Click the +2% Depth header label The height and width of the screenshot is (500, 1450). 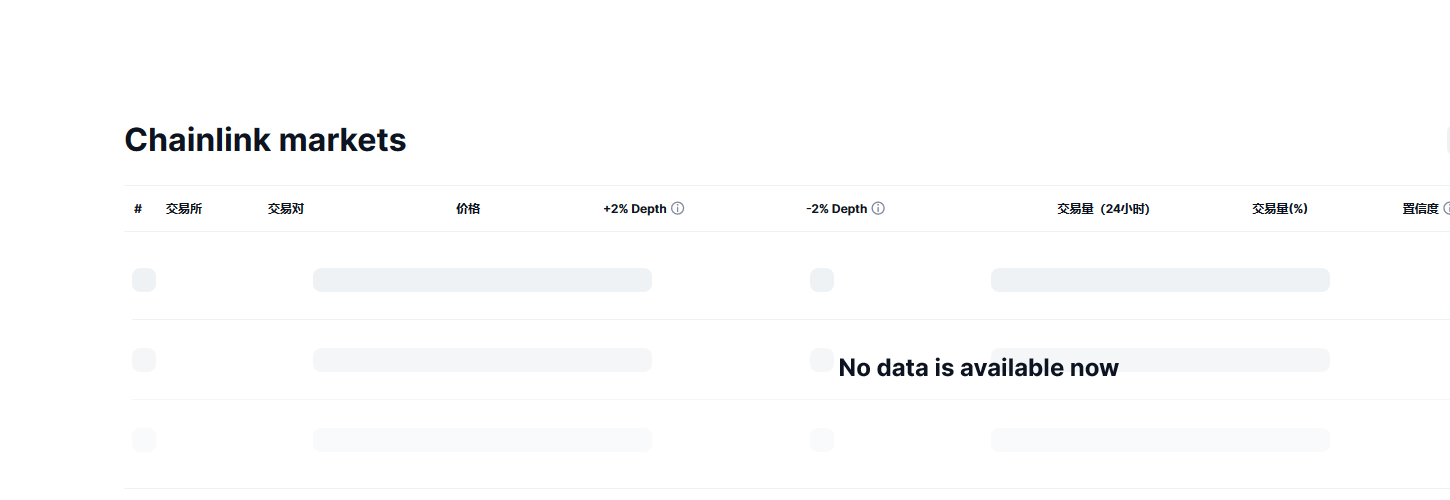pyautogui.click(x=634, y=209)
